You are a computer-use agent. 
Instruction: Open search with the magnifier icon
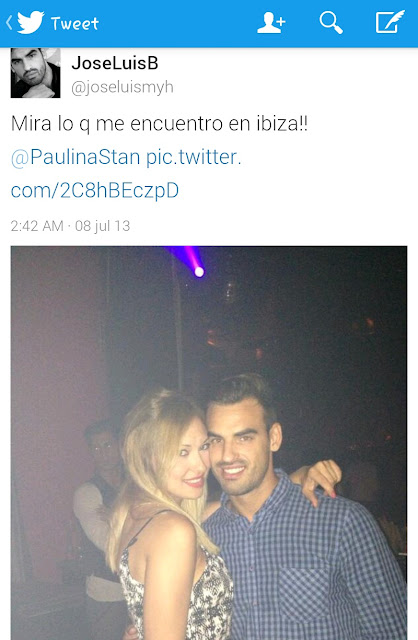point(331,22)
